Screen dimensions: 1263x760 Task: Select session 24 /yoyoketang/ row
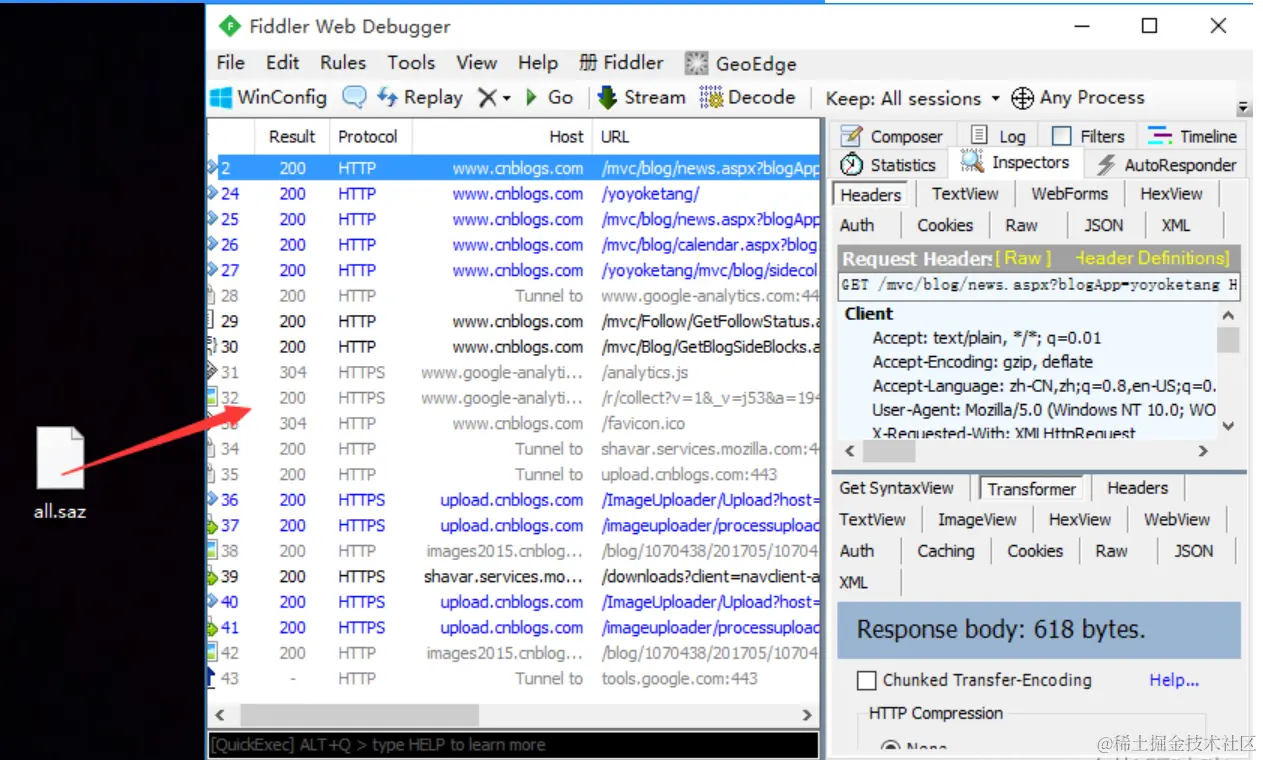point(513,194)
